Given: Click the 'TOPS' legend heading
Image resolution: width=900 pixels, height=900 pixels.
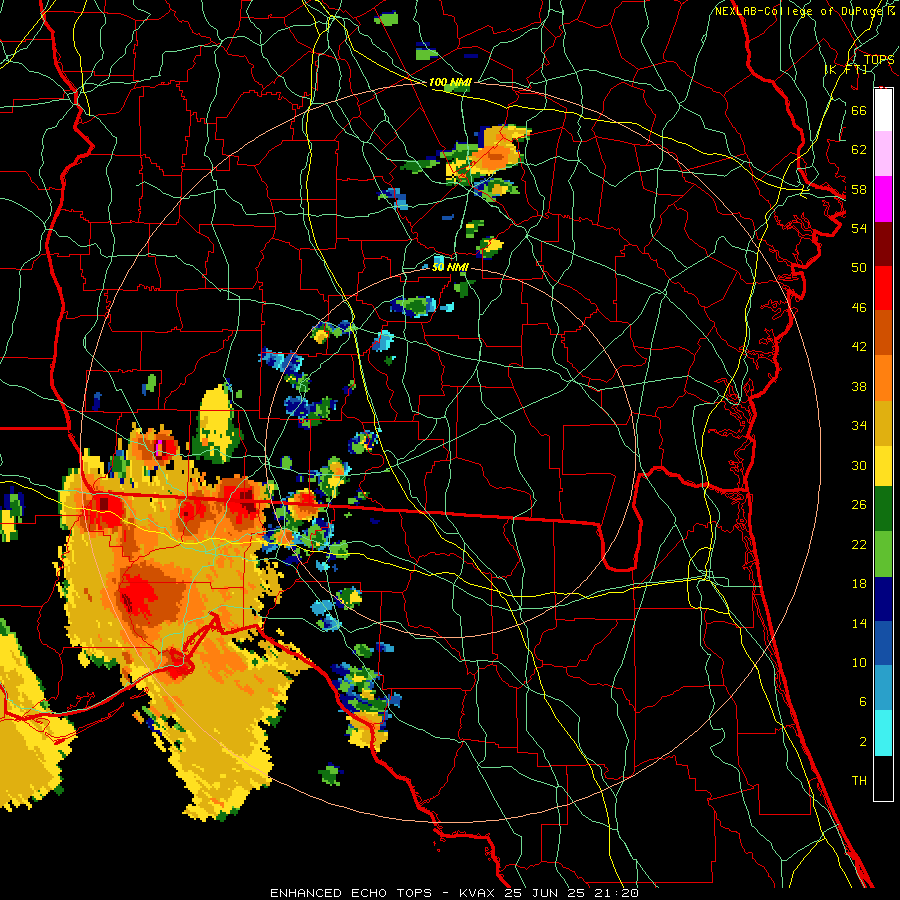Looking at the screenshot, I should (879, 60).
